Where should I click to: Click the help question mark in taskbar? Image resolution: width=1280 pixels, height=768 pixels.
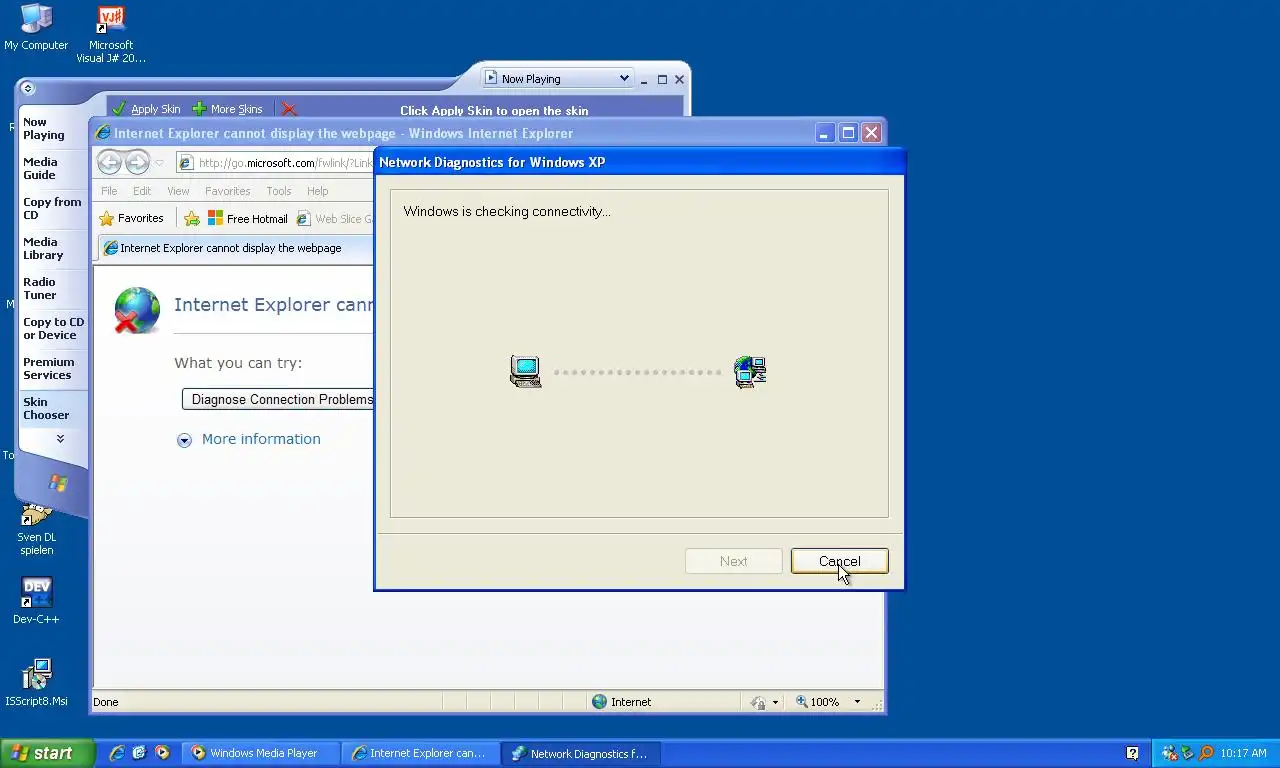pyautogui.click(x=1132, y=753)
